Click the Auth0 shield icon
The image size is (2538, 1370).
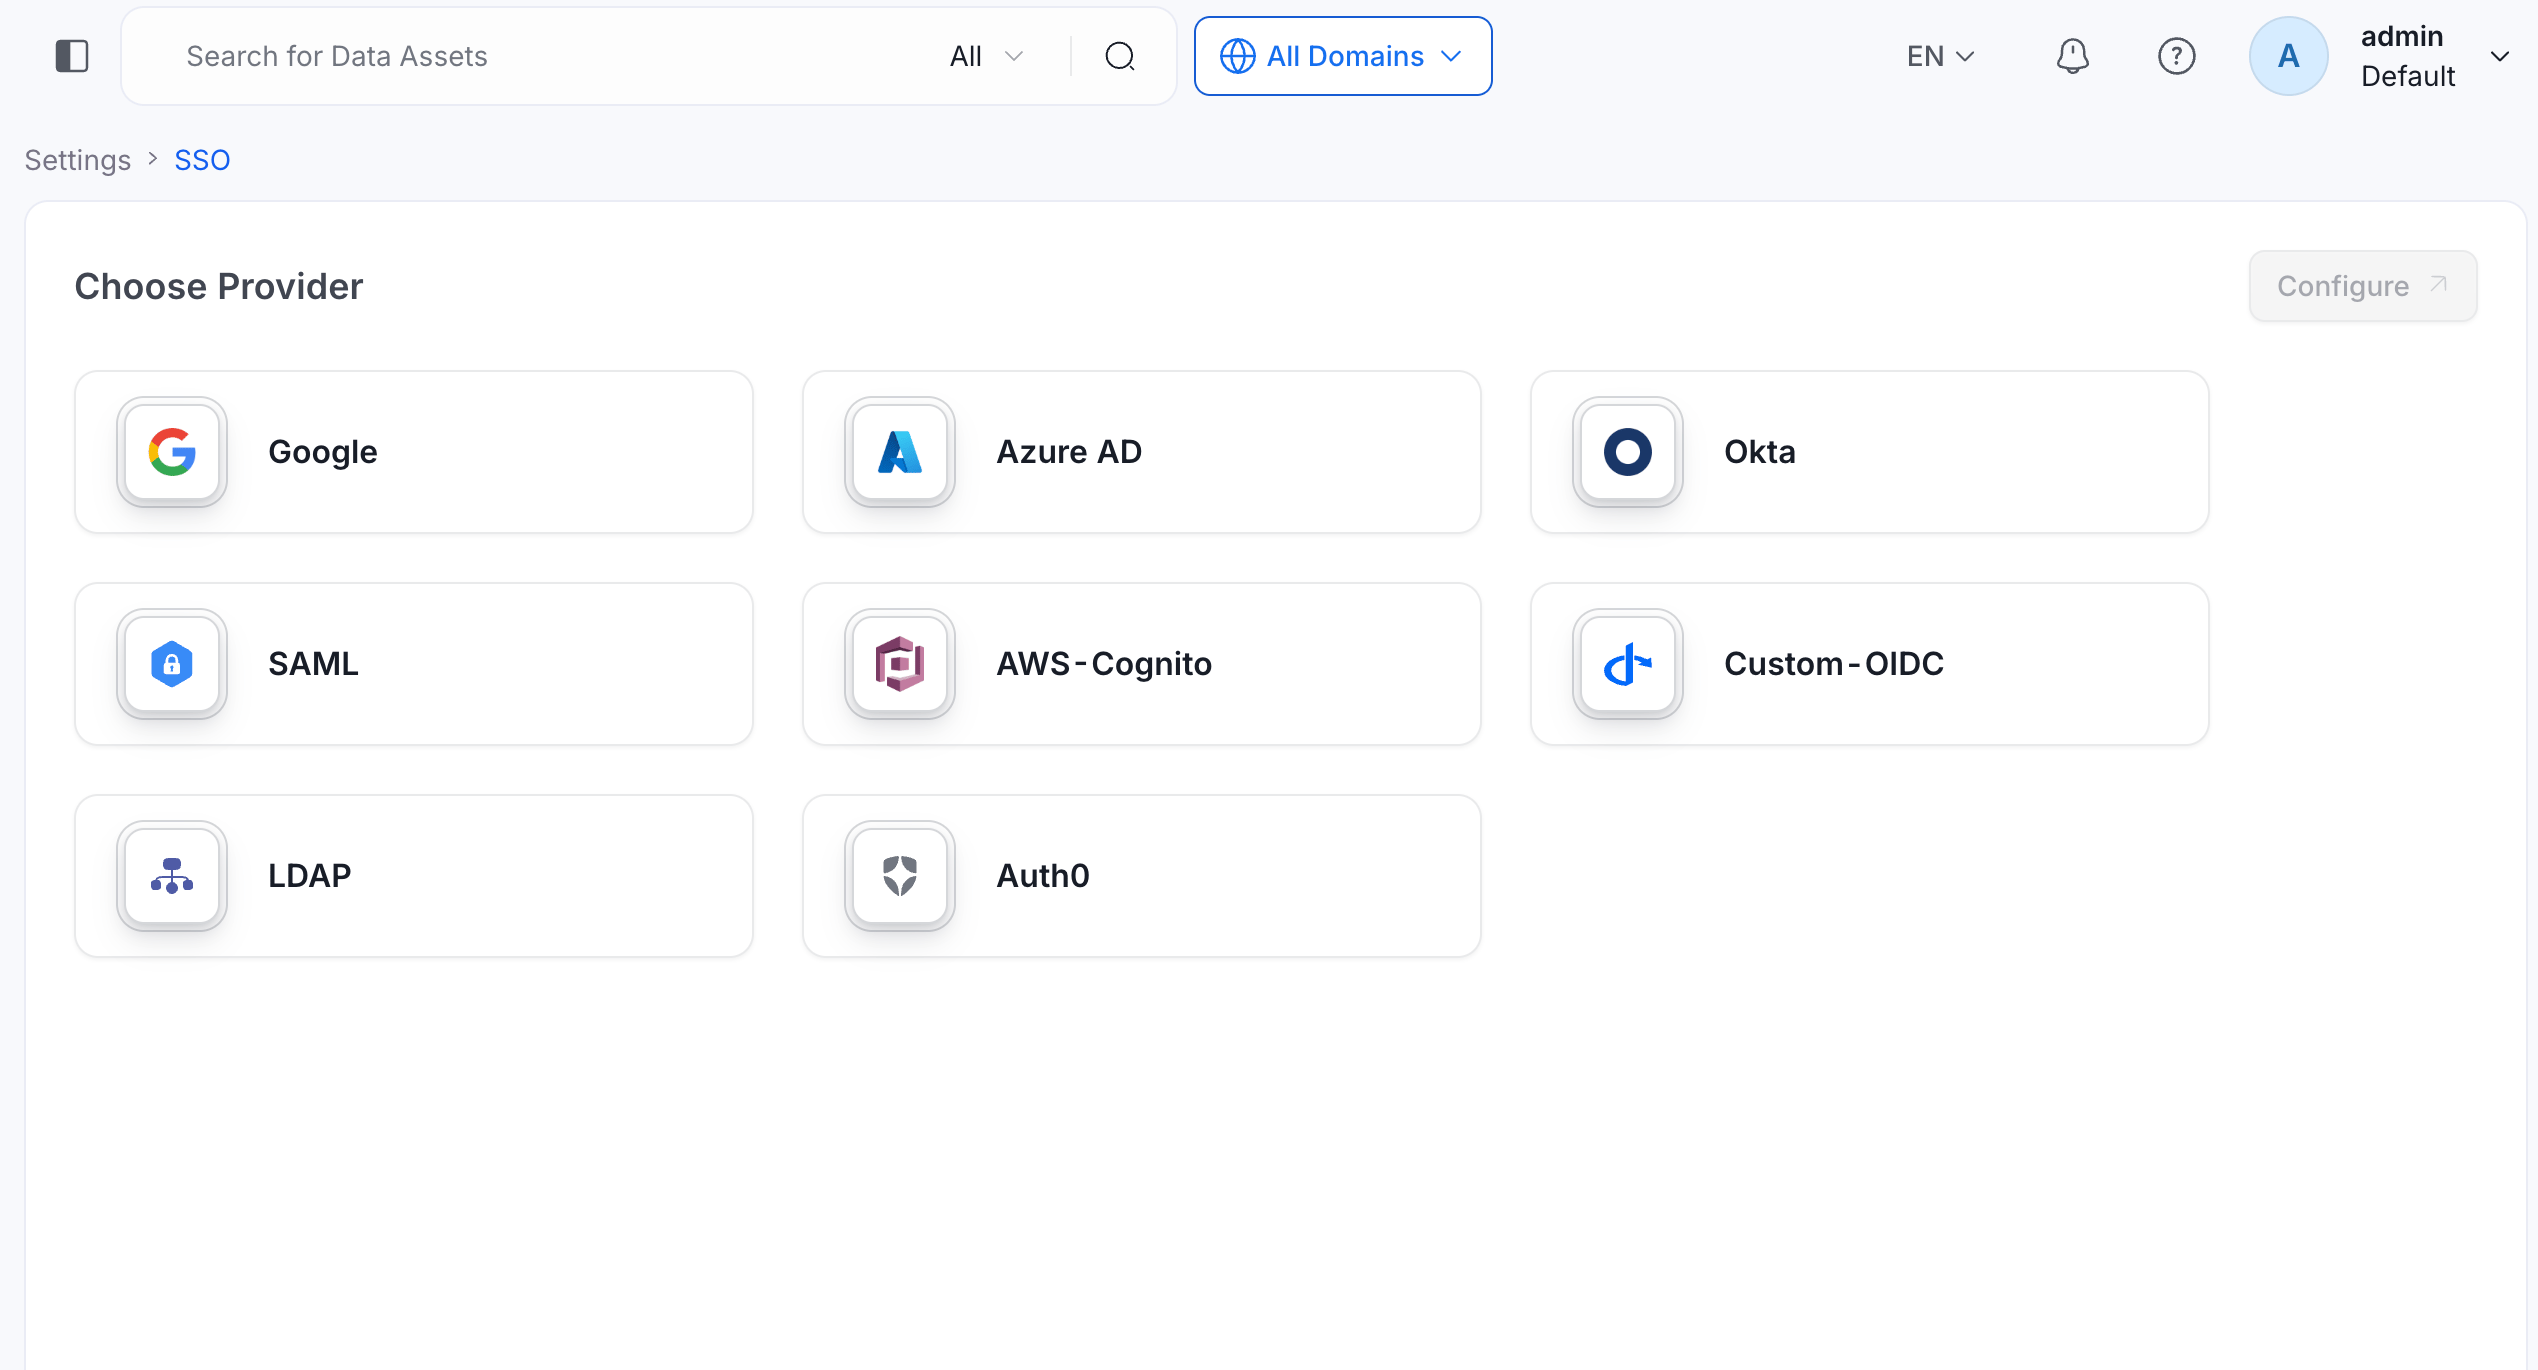point(900,876)
